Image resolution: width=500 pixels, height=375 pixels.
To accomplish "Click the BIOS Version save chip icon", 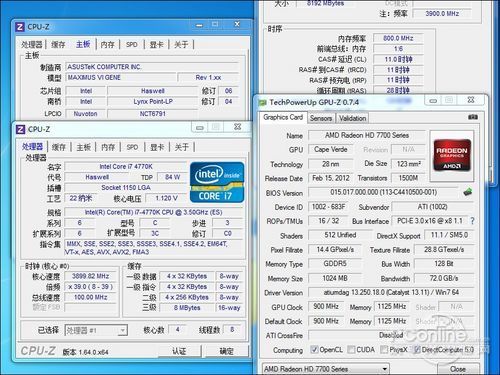I will coord(468,192).
